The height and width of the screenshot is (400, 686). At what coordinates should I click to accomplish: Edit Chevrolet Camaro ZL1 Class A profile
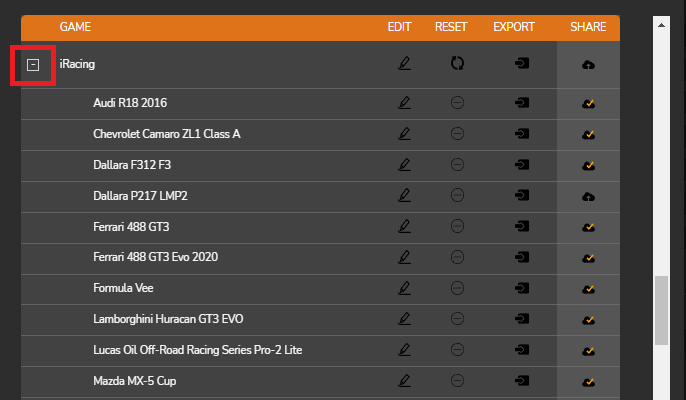[404, 133]
